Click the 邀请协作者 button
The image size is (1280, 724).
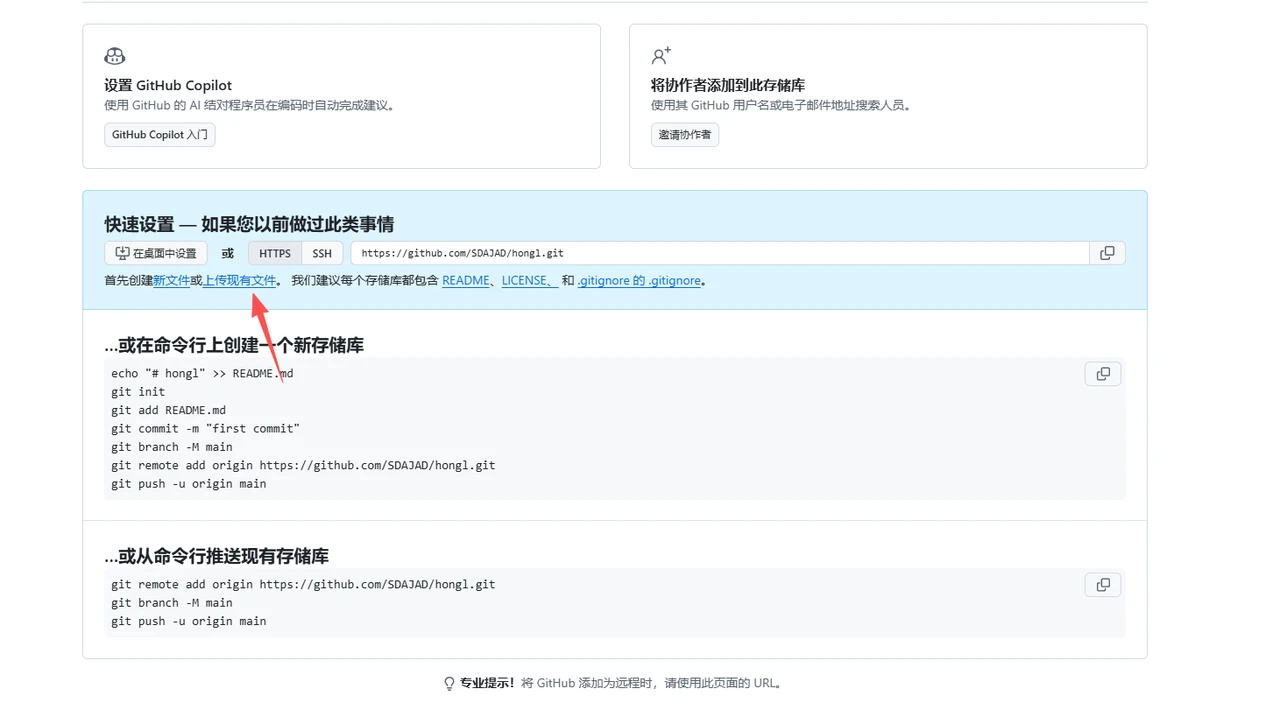(684, 134)
